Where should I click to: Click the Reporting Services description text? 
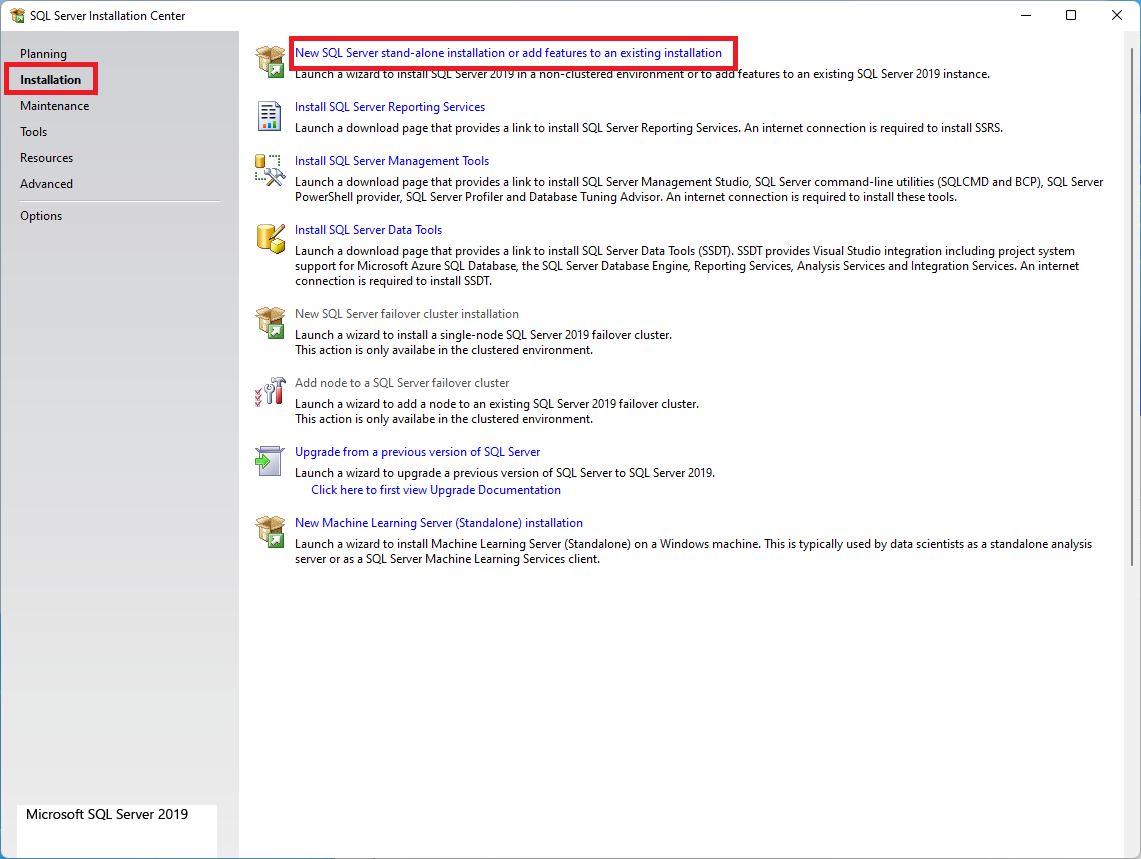(x=648, y=127)
